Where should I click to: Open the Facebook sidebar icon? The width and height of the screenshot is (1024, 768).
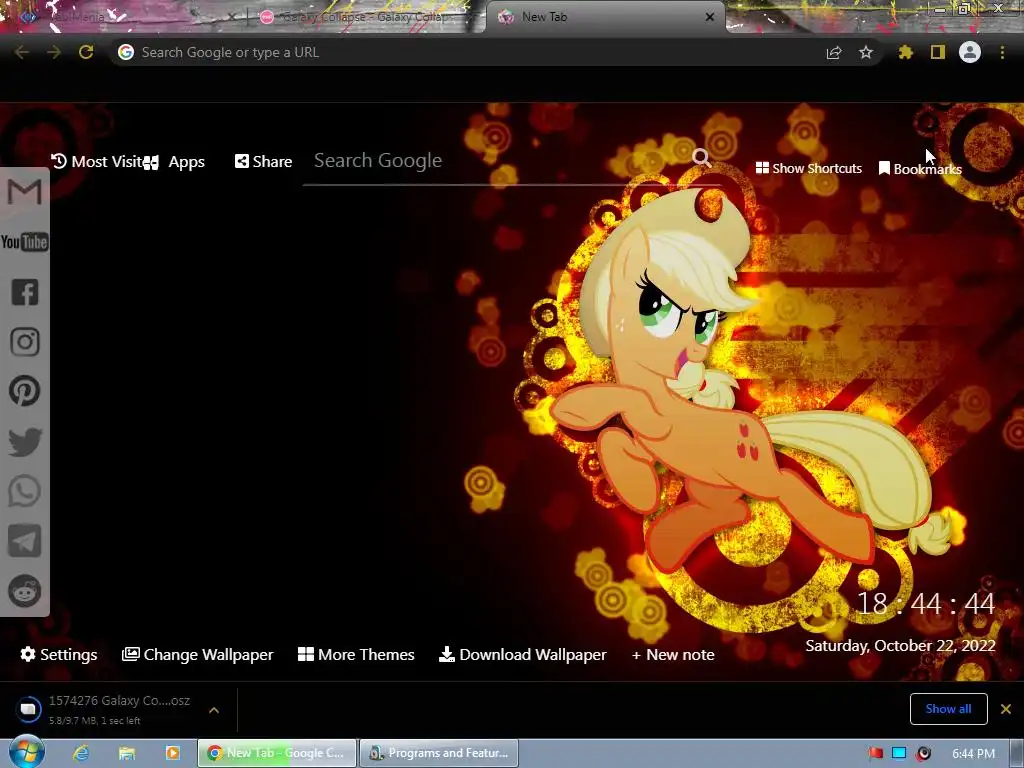point(25,292)
